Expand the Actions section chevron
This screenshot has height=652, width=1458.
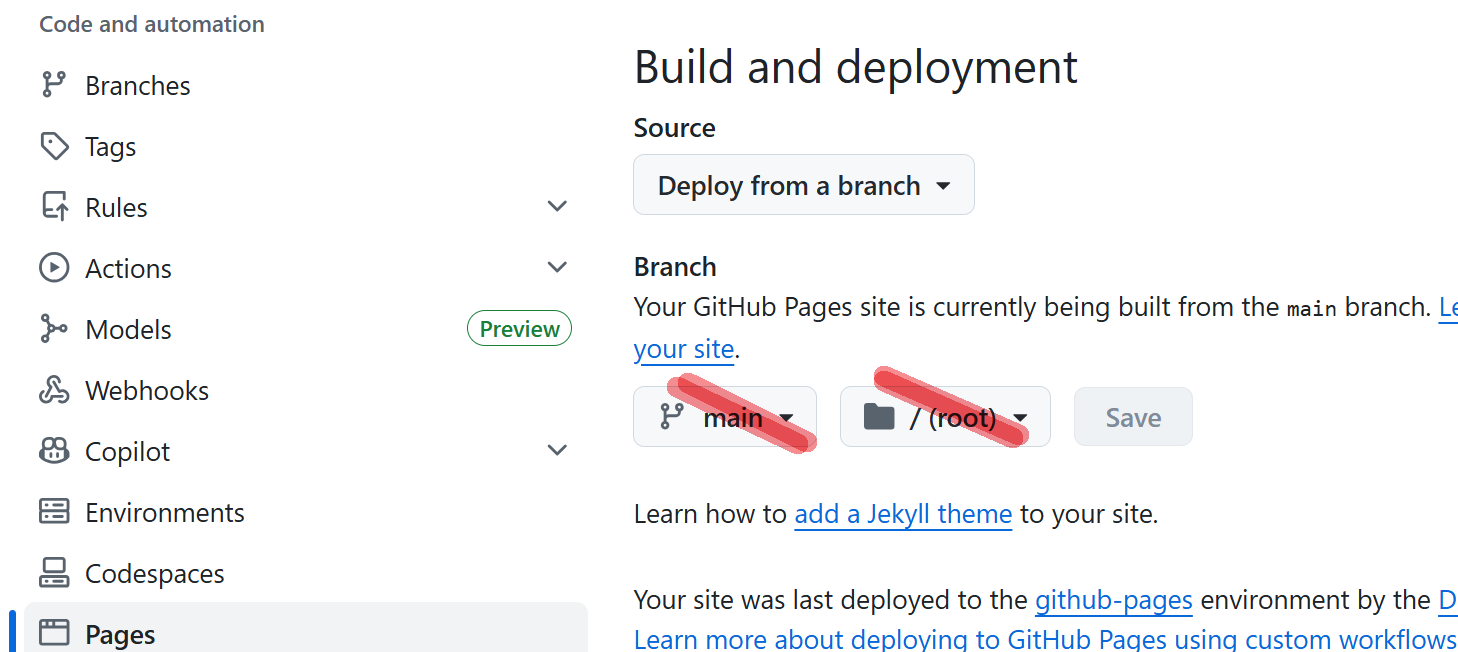click(558, 268)
